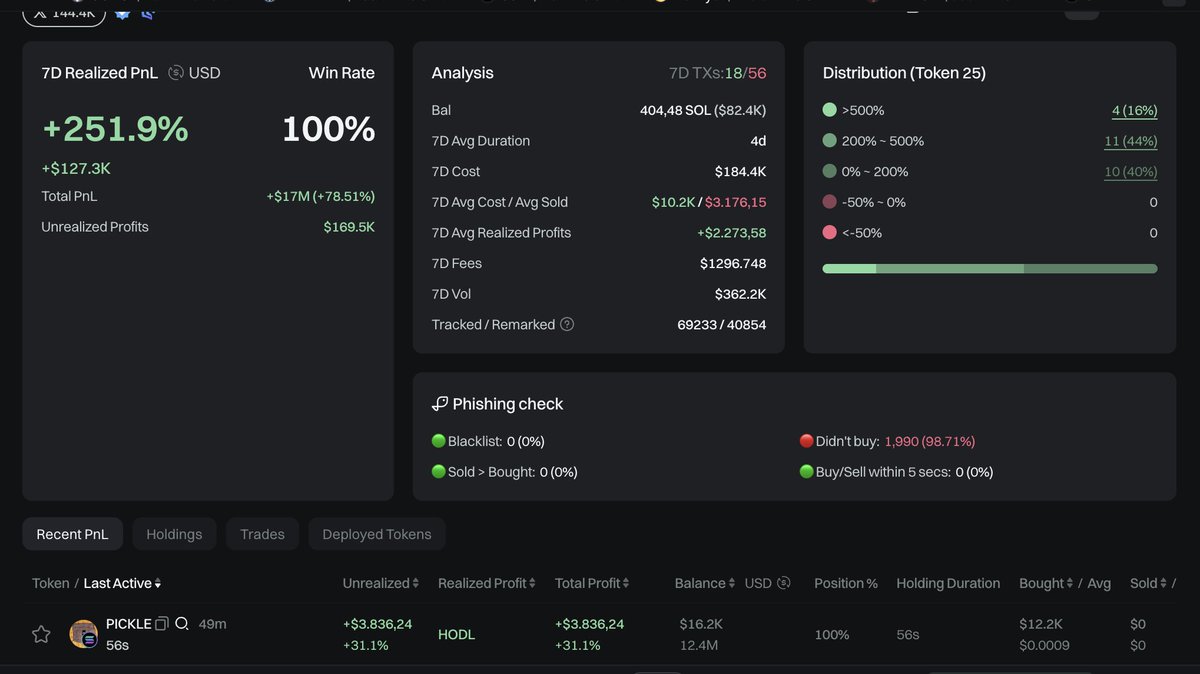Copy the PICKLE token address
The image size is (1200, 674).
point(162,624)
